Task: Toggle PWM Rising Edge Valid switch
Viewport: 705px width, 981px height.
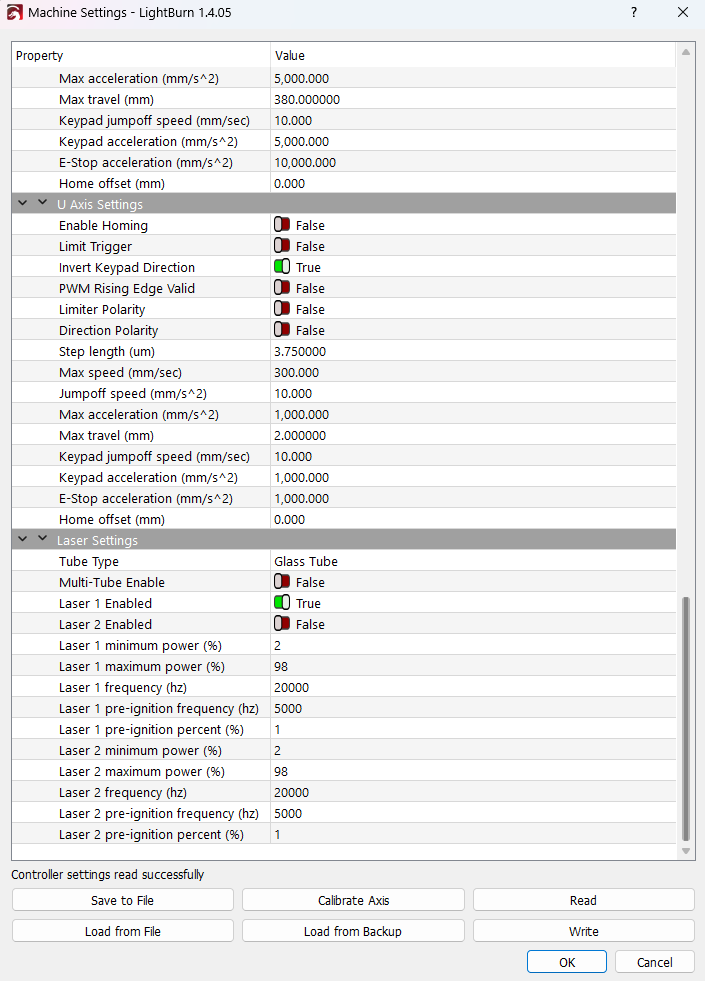Action: click(281, 288)
